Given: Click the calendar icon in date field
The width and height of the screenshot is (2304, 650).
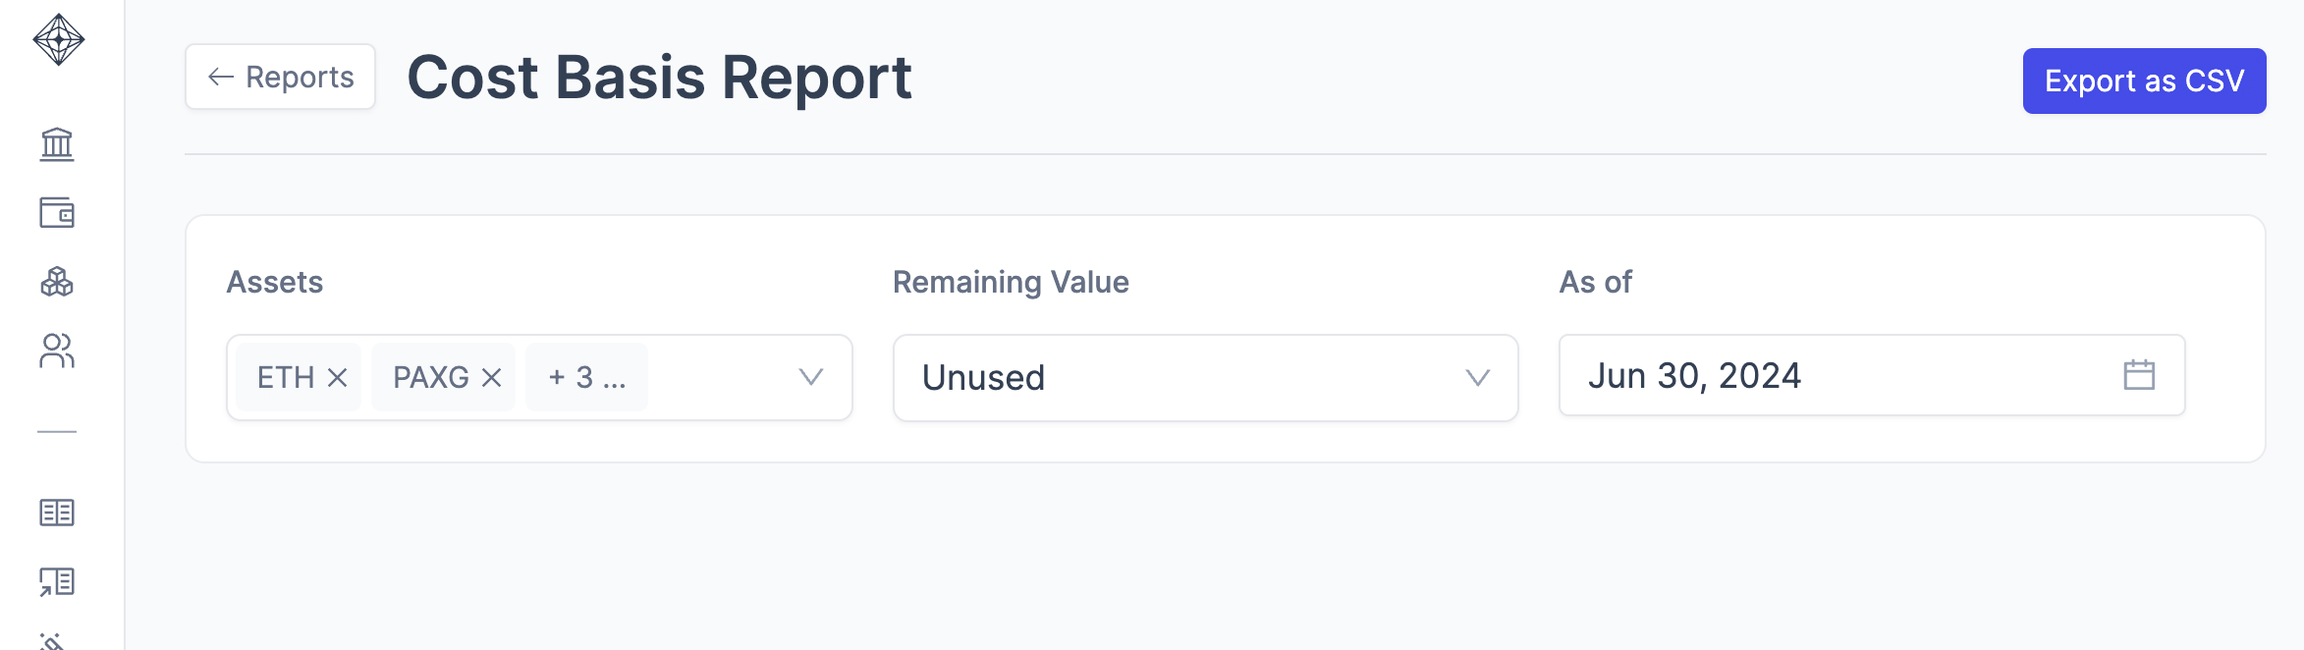Looking at the screenshot, I should (x=2138, y=376).
